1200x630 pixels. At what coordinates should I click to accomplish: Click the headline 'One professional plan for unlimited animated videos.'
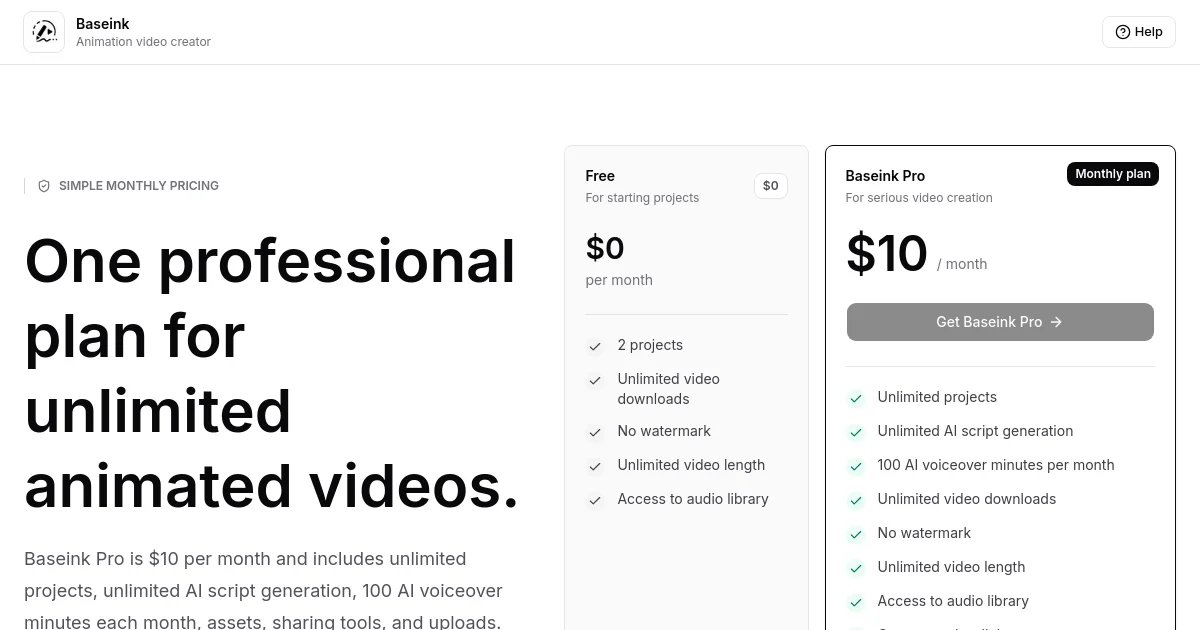pyautogui.click(x=272, y=373)
